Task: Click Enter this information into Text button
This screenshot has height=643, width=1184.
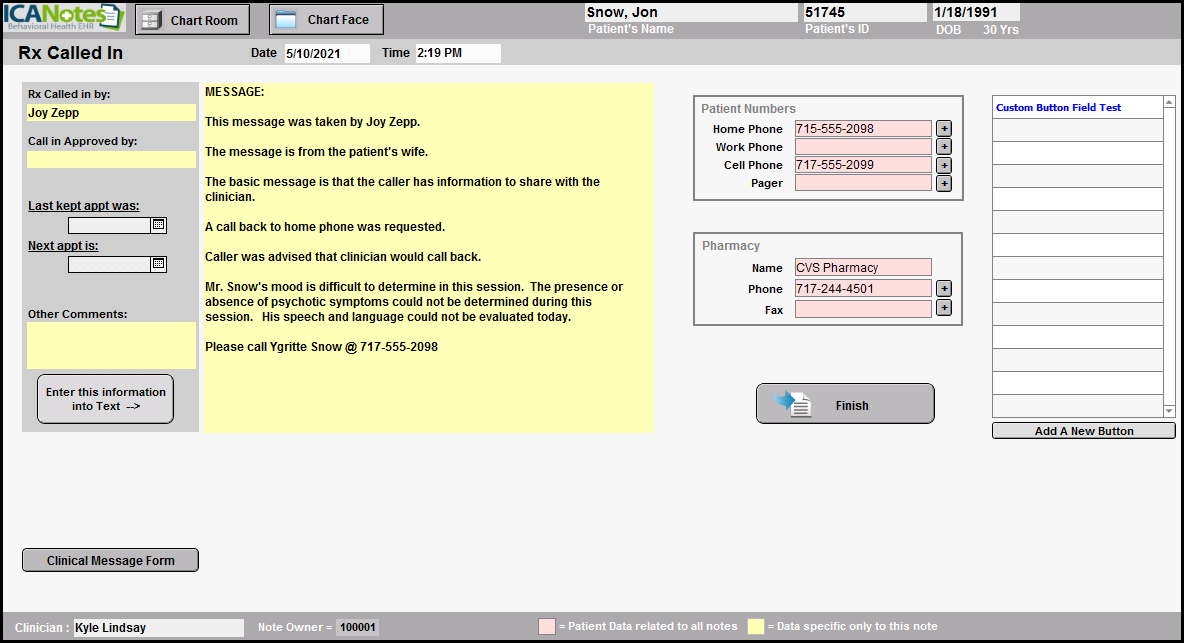Action: point(105,399)
